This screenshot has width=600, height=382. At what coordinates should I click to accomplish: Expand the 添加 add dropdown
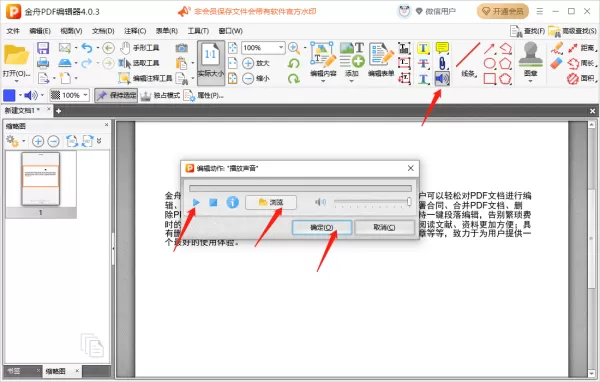352,81
